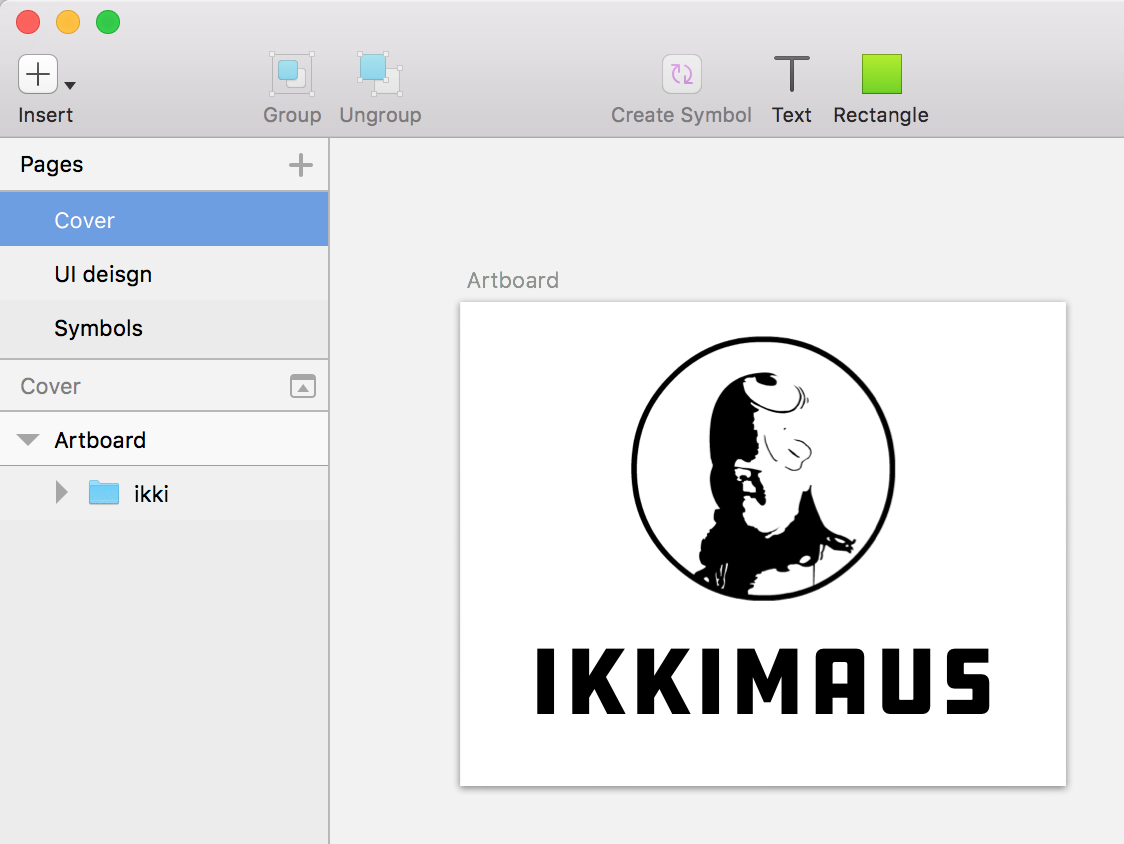The image size is (1124, 844).
Task: Open the UI deisgn page
Action: click(x=164, y=274)
